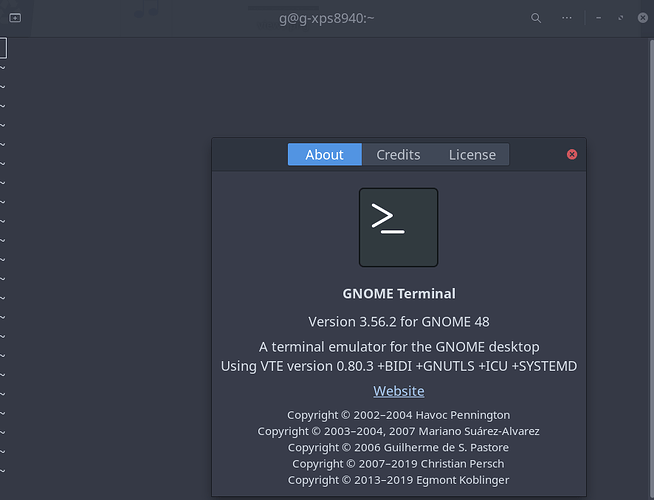Click the terminal window title g@g-xps8940:~
The width and height of the screenshot is (654, 500).
tap(327, 18)
